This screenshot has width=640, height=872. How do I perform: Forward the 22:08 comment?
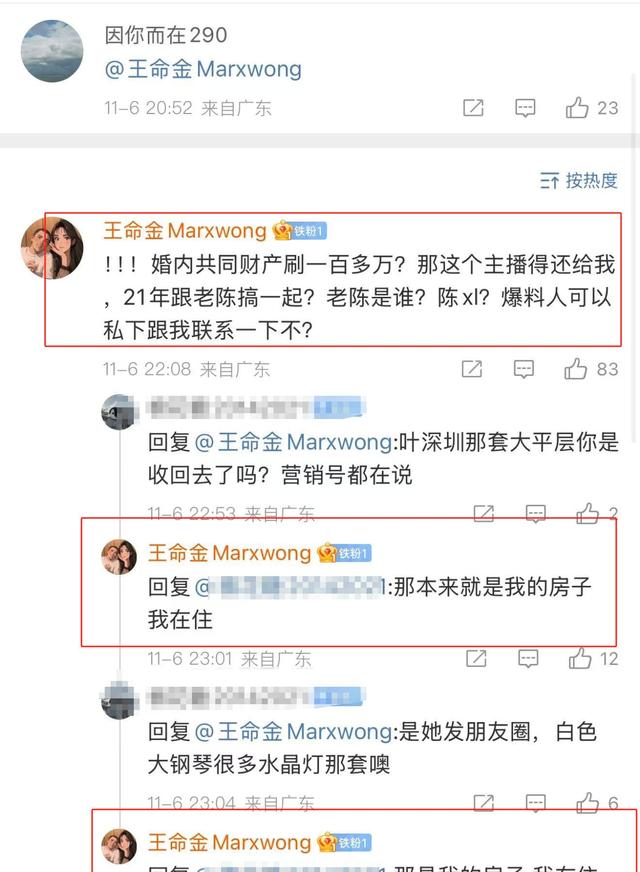point(472,369)
